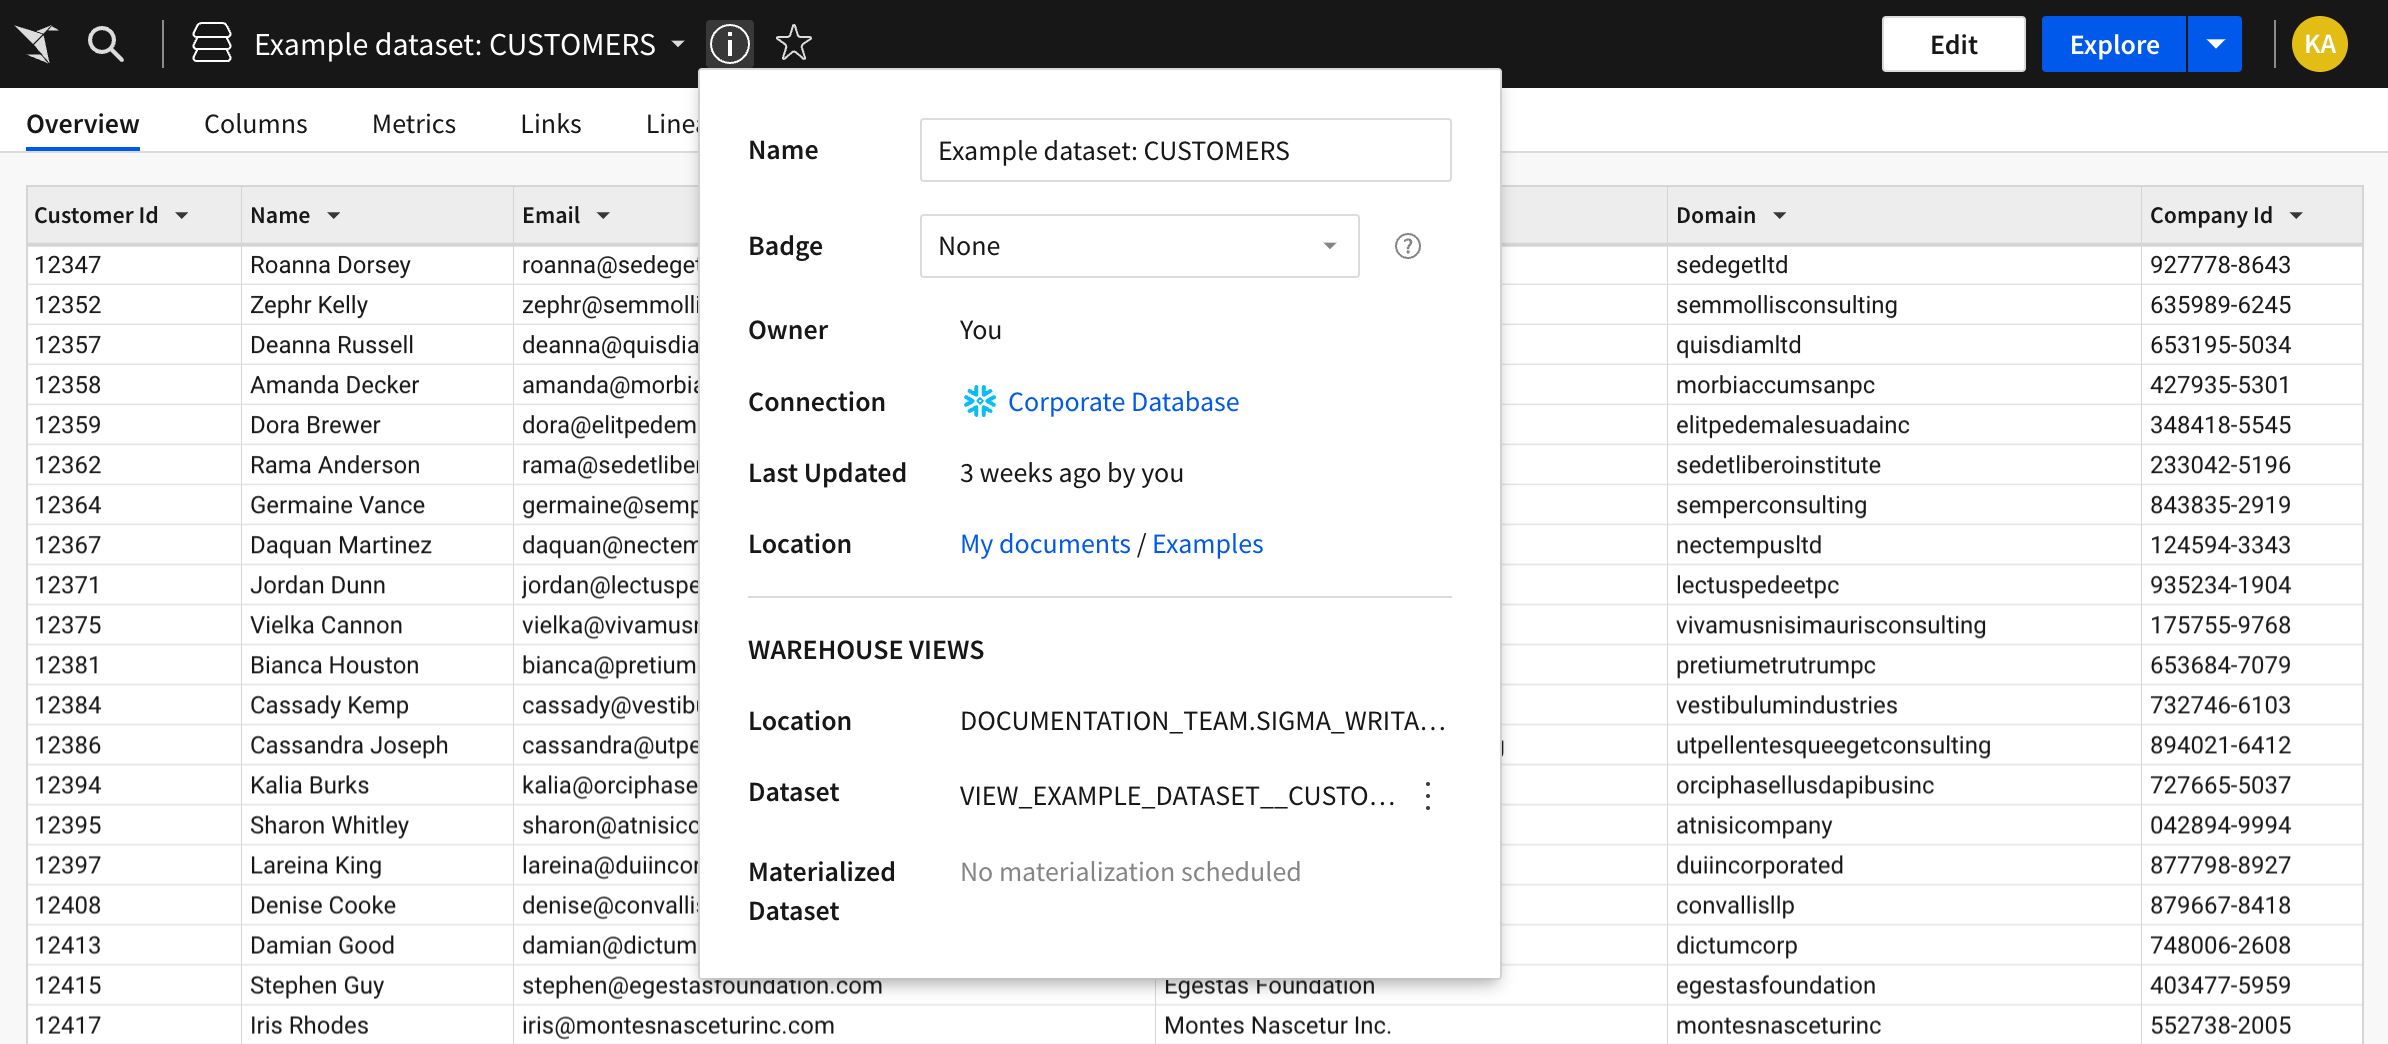
Task: Click '3 weeks ago by you' text
Action: (1071, 473)
